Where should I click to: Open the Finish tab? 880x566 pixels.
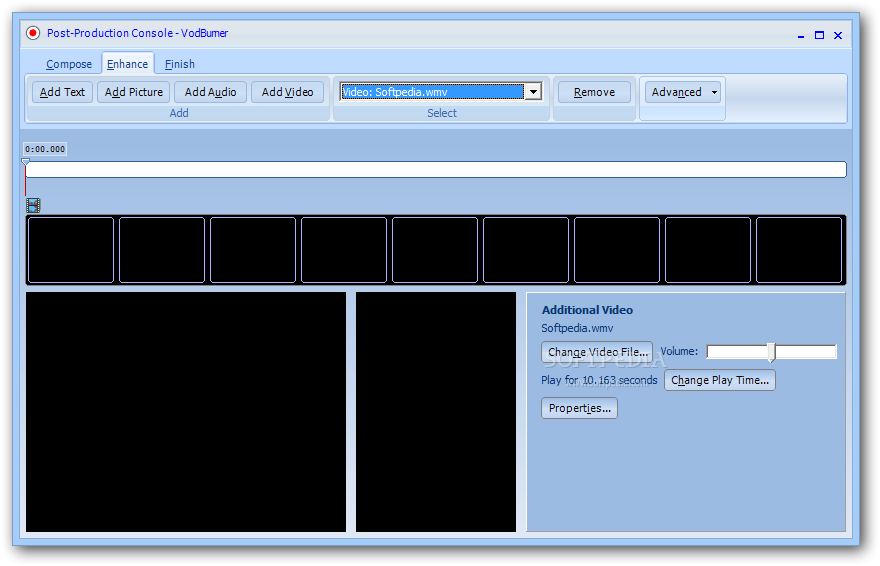180,64
